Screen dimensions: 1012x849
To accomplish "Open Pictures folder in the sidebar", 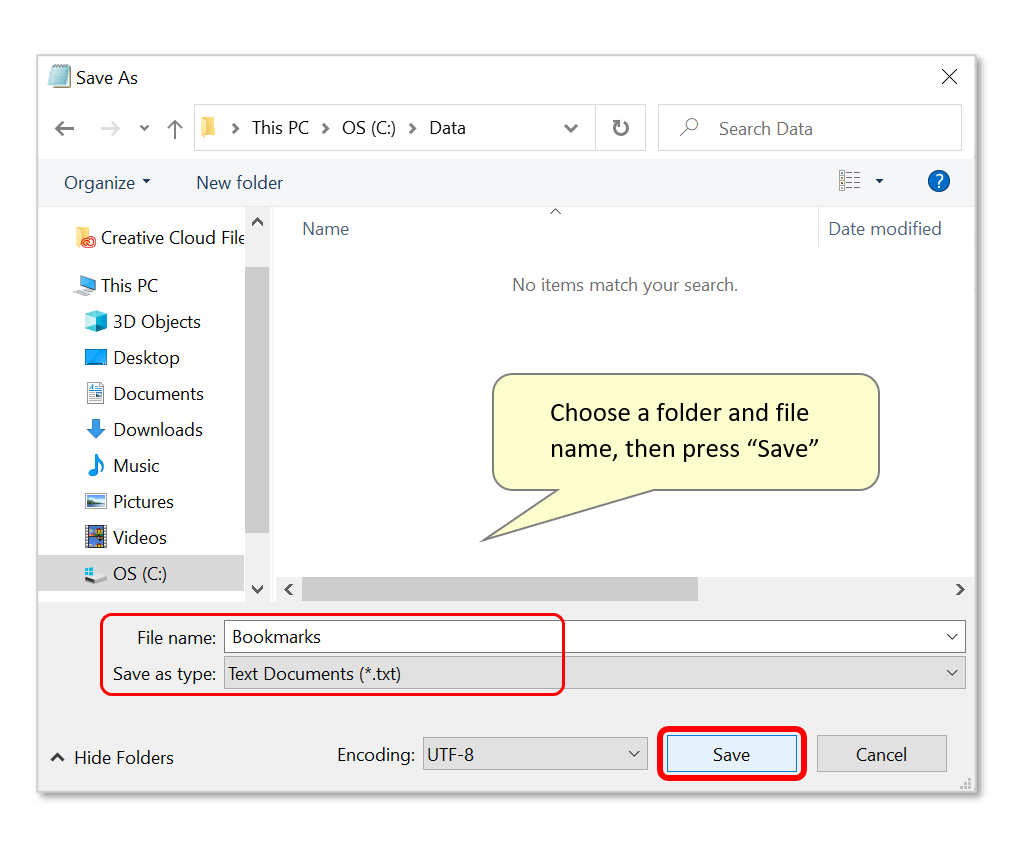I will pos(129,502).
